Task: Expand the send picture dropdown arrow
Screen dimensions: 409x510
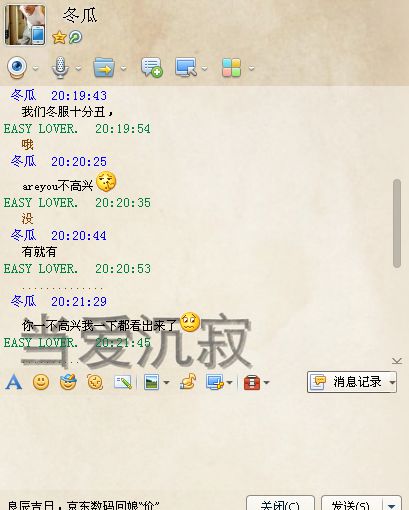Action: [x=166, y=383]
